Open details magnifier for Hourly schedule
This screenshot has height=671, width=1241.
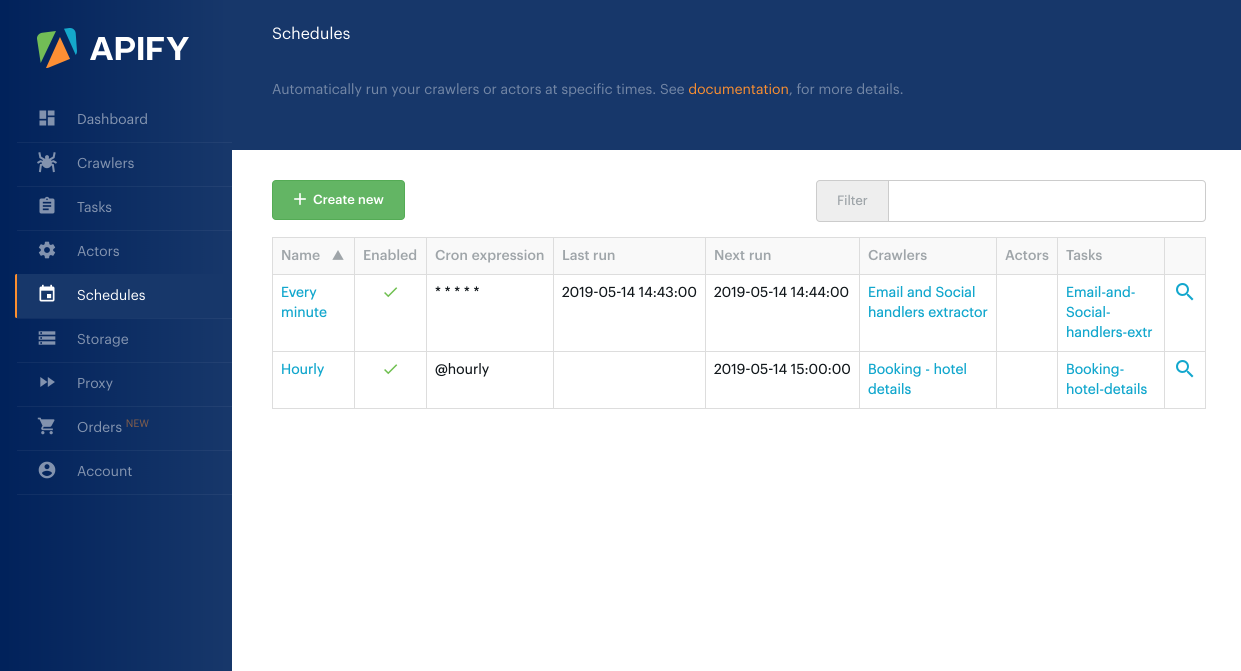pos(1184,368)
